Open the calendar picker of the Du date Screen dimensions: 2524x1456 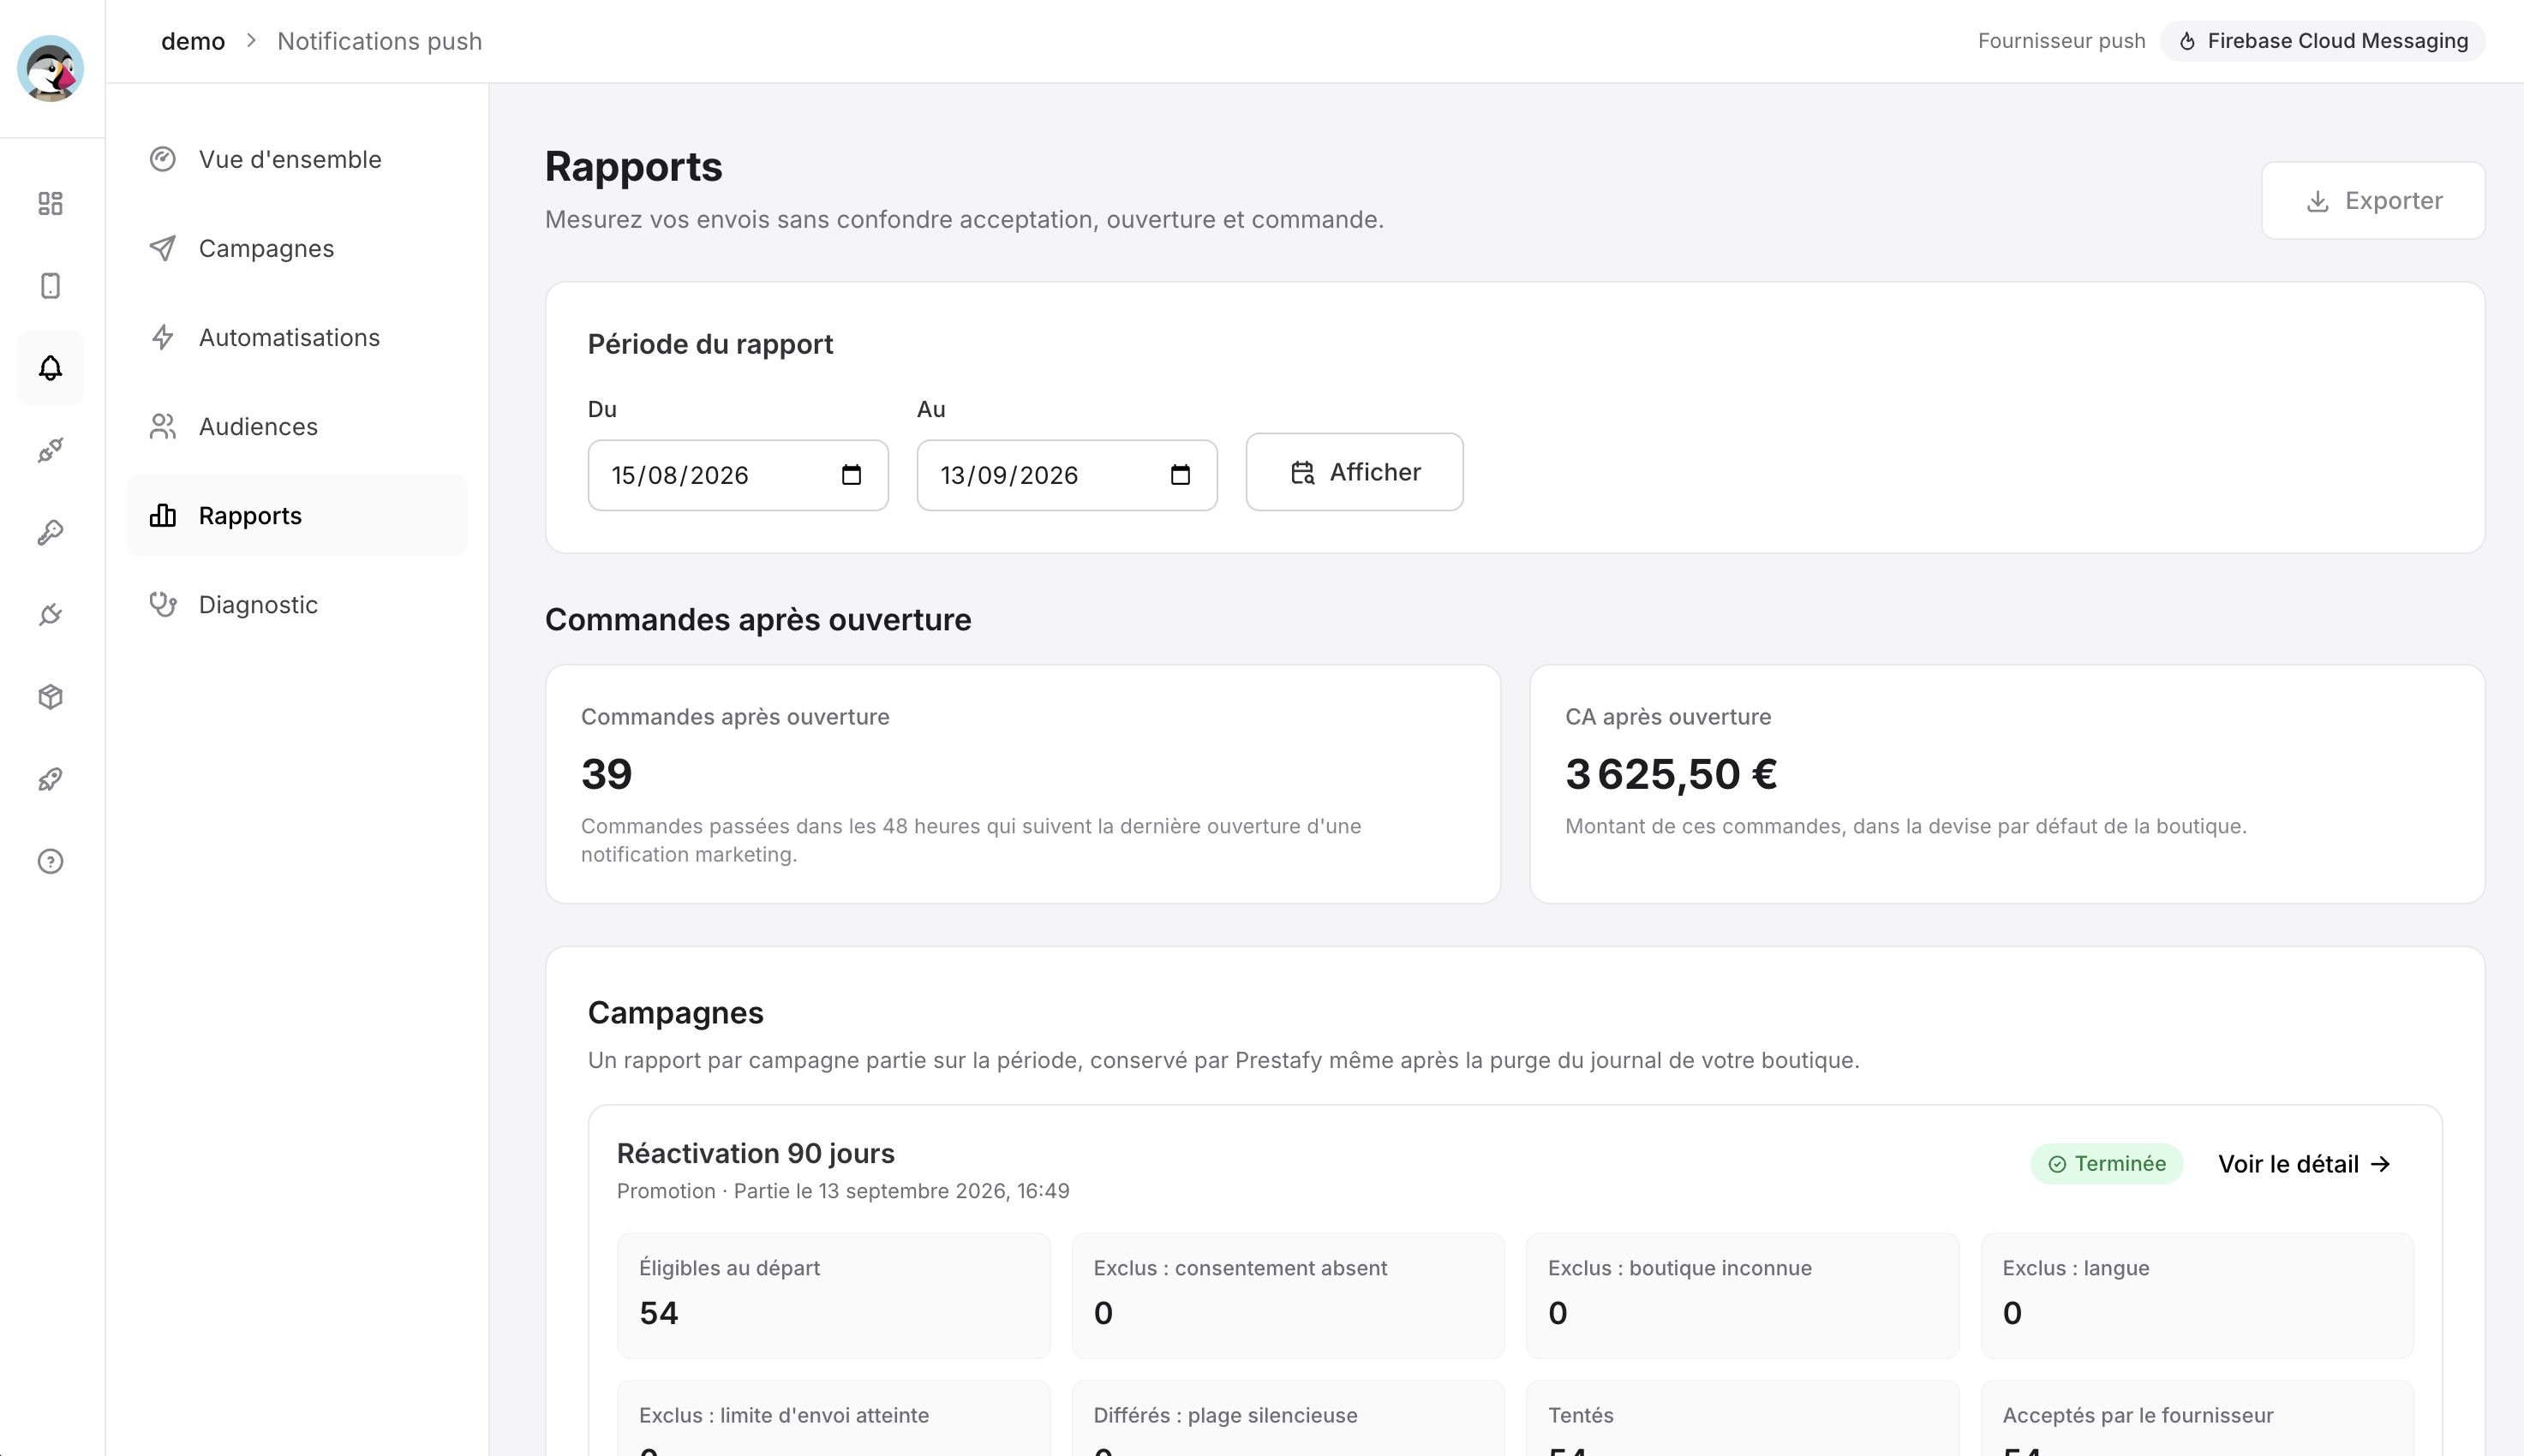[851, 475]
